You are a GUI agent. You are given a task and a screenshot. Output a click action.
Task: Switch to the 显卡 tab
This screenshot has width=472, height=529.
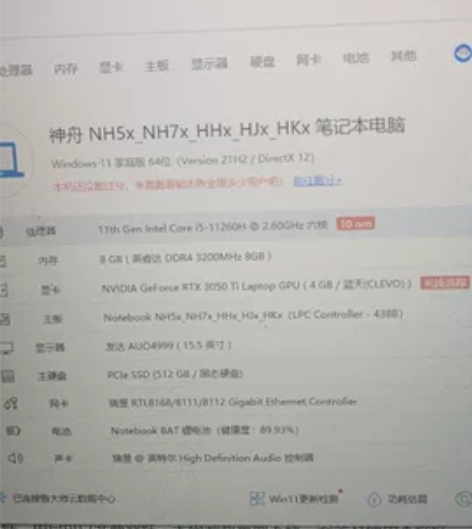[x=111, y=67]
